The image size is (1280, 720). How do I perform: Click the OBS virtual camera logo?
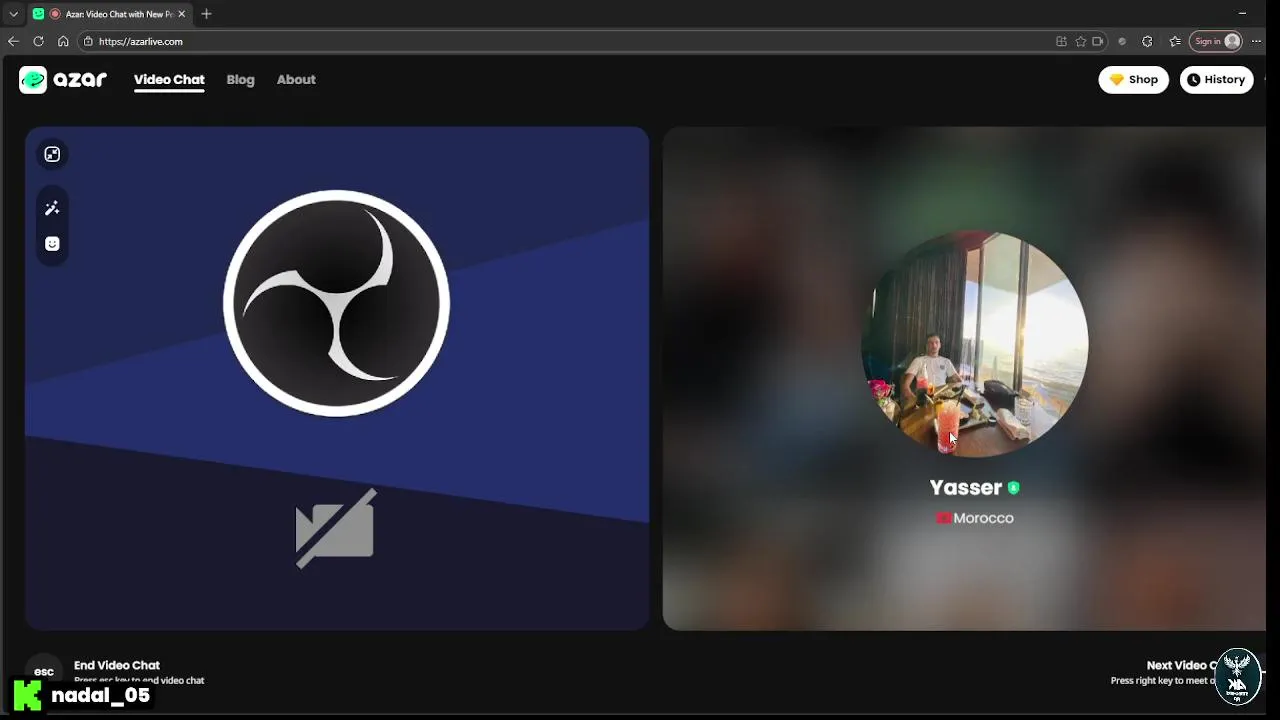(336, 303)
